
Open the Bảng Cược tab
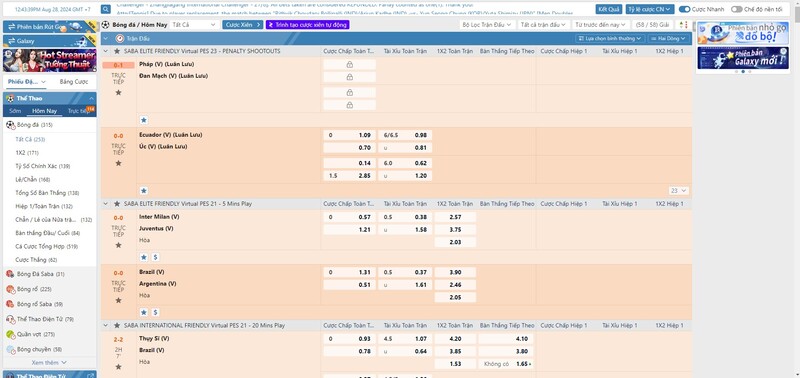(x=73, y=82)
